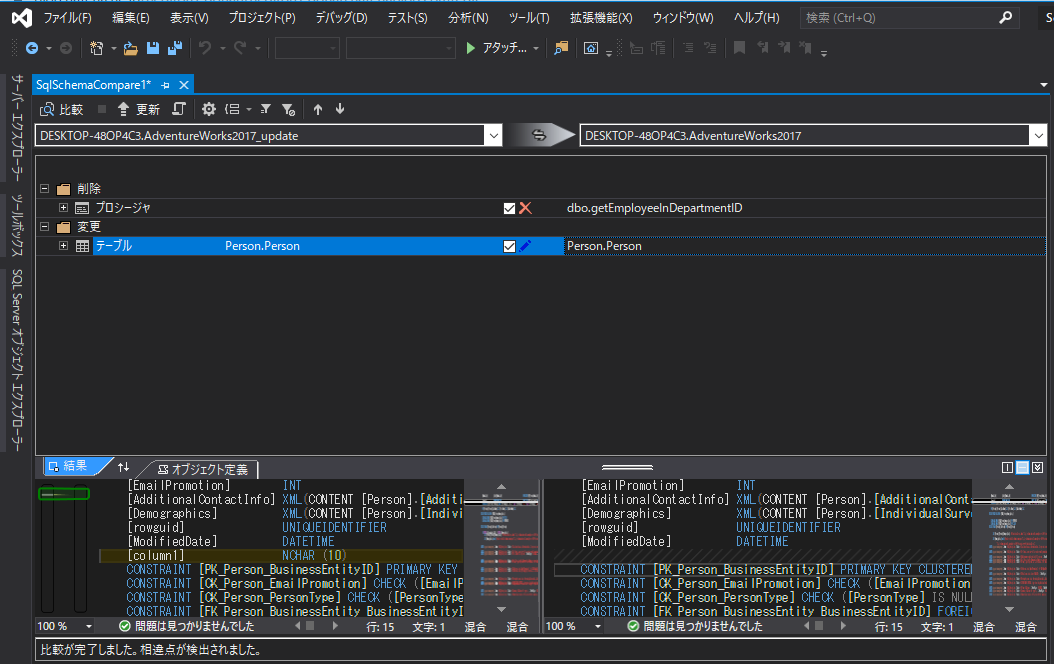Click the highlighted [column1] NCHAR (10) line
Viewport: 1054px width, 664px height.
tap(281, 556)
